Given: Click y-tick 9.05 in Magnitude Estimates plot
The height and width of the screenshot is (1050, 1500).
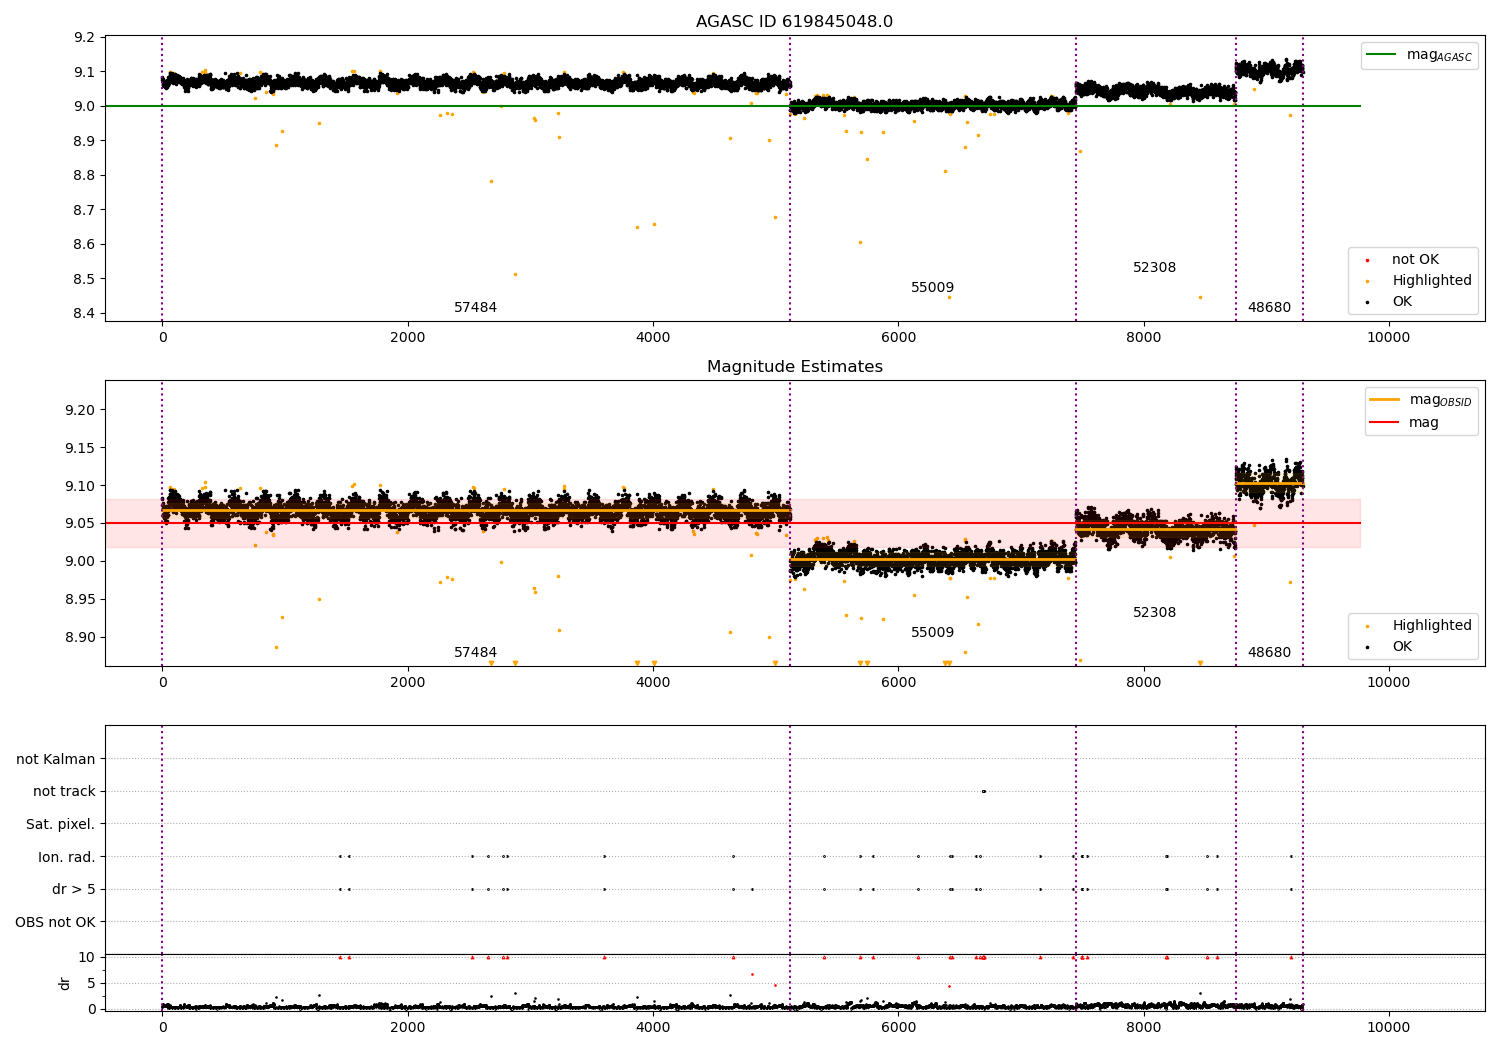Looking at the screenshot, I should [x=81, y=524].
